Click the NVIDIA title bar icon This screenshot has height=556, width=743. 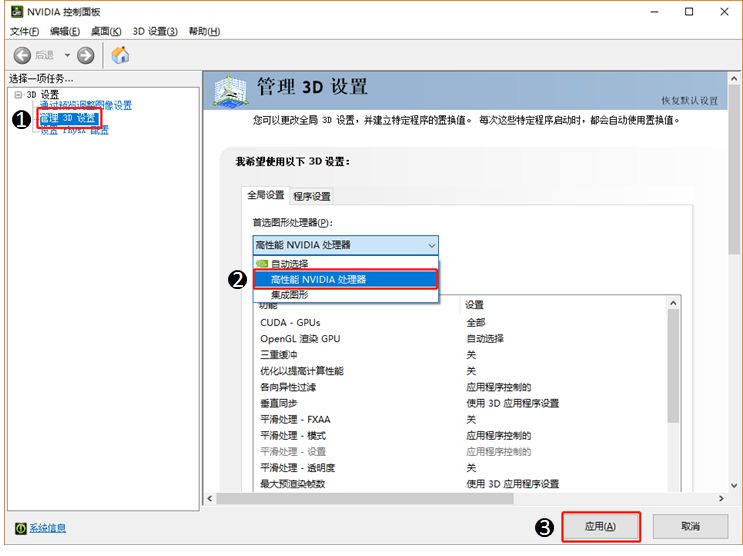pyautogui.click(x=17, y=11)
